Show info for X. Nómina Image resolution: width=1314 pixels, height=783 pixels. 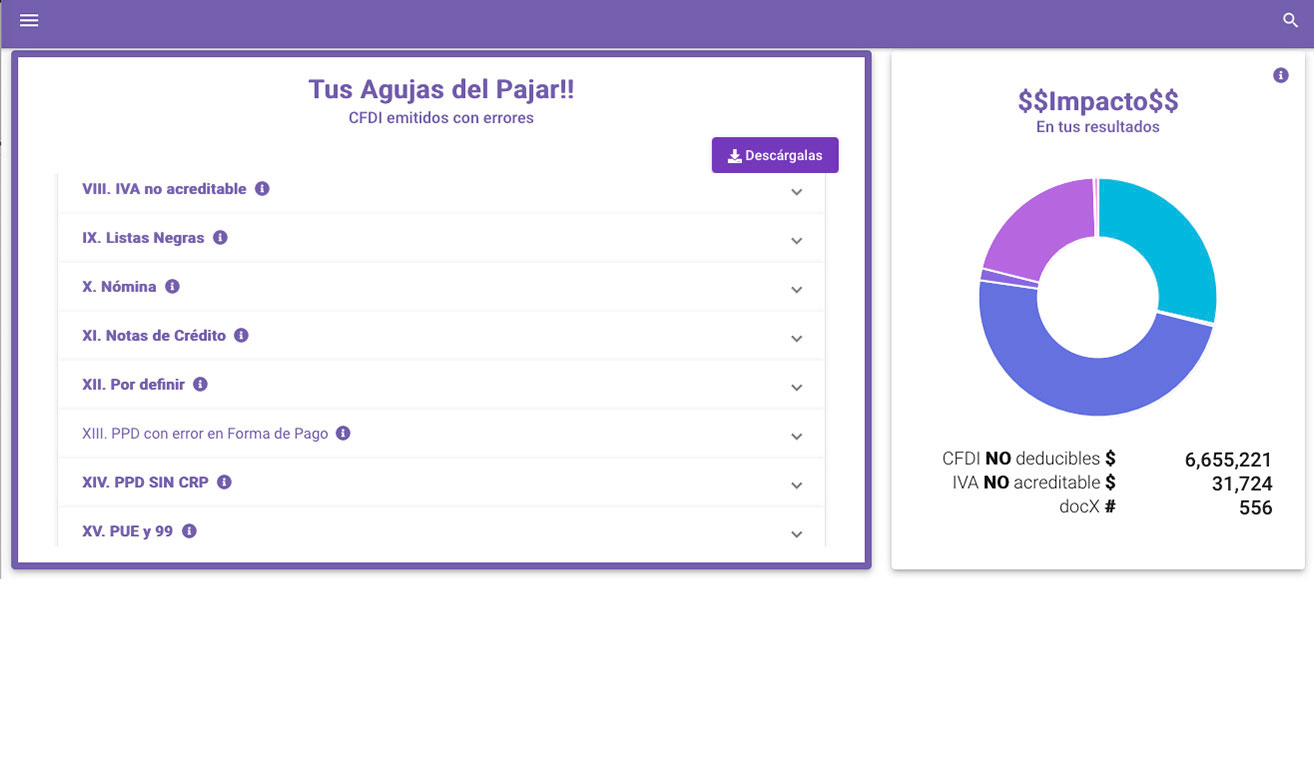click(x=172, y=286)
